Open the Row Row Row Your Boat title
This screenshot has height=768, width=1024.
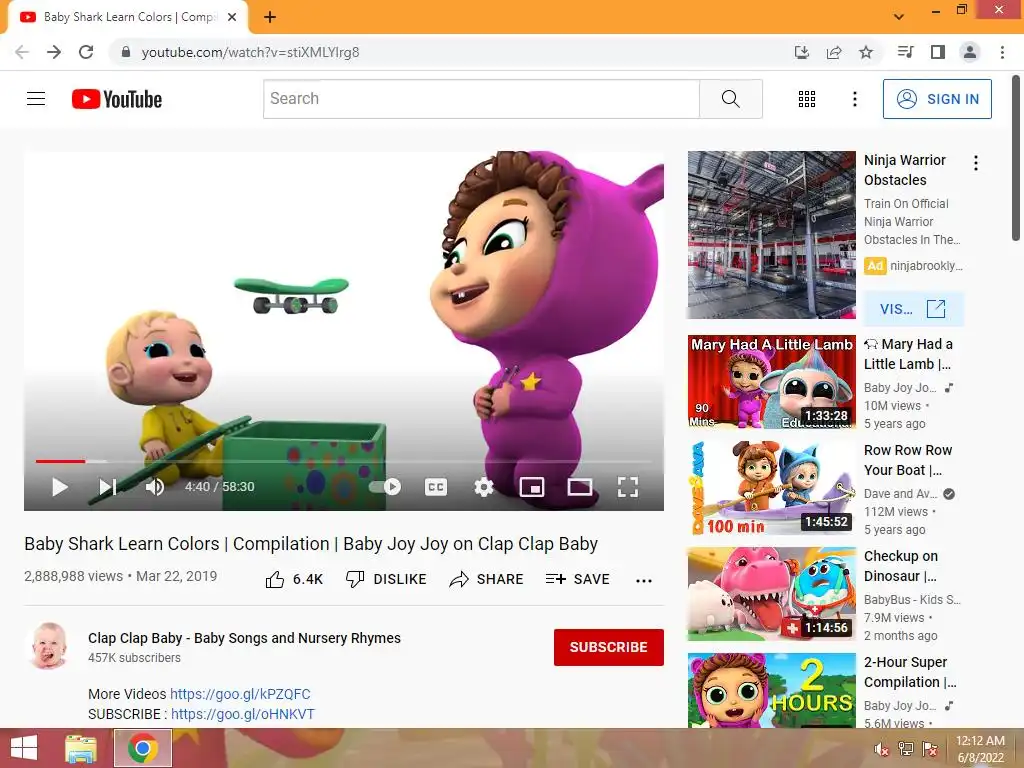[908, 460]
